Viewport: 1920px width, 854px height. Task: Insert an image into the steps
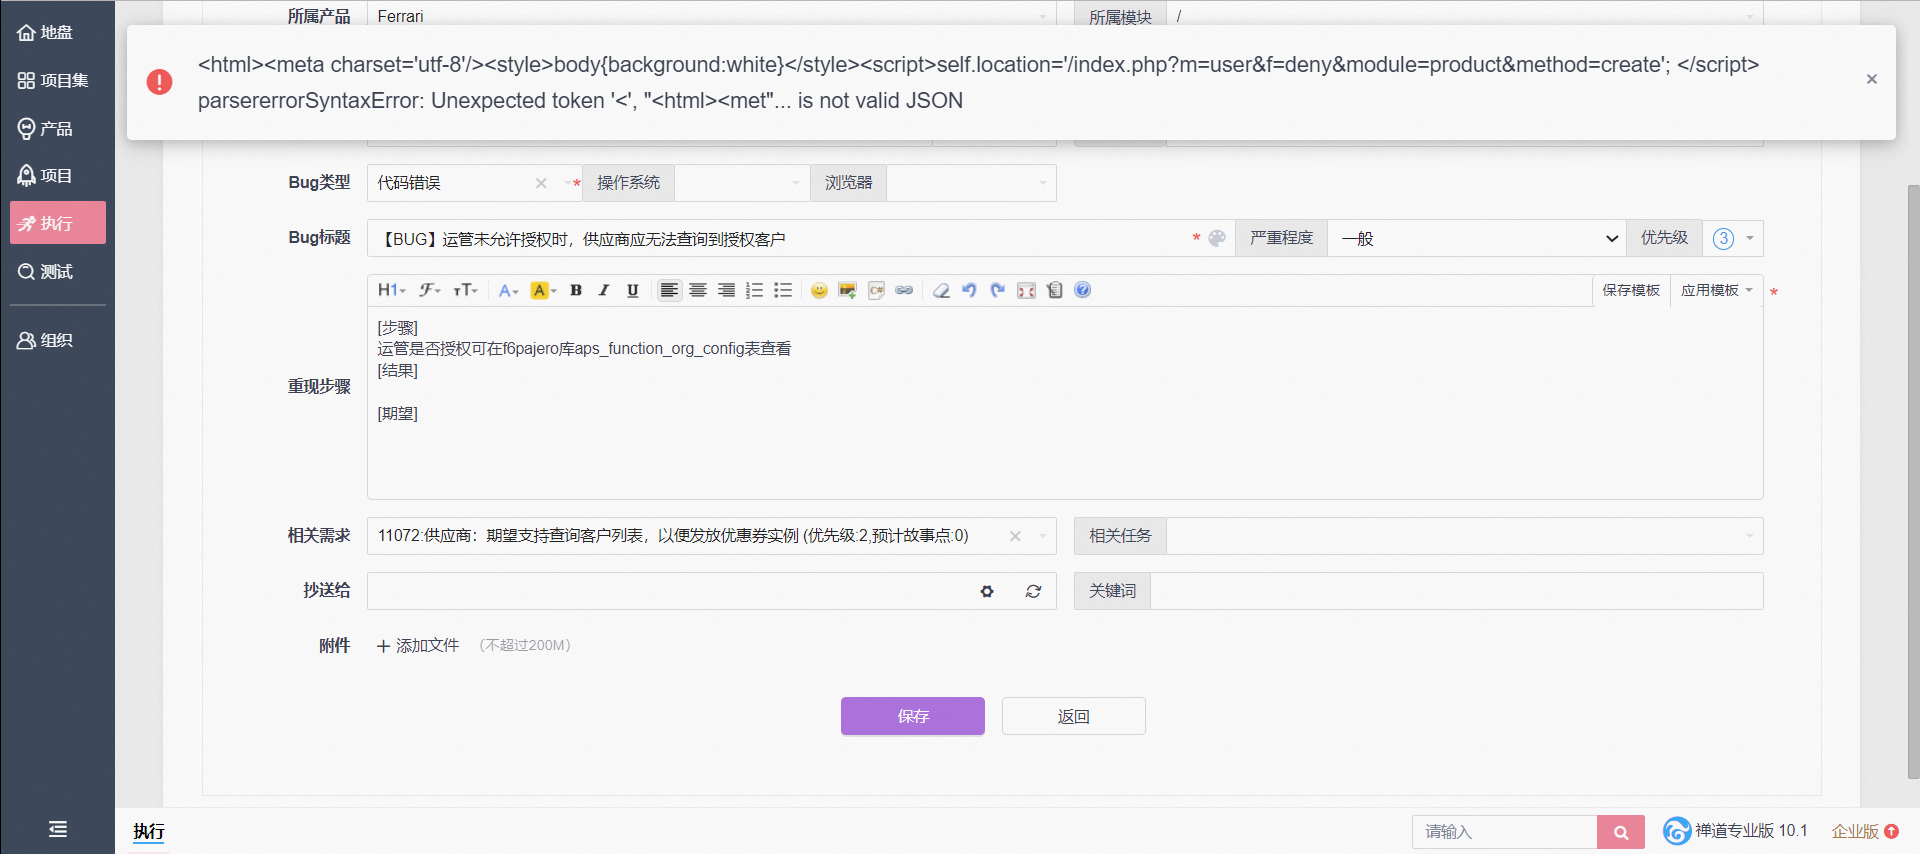coord(848,290)
